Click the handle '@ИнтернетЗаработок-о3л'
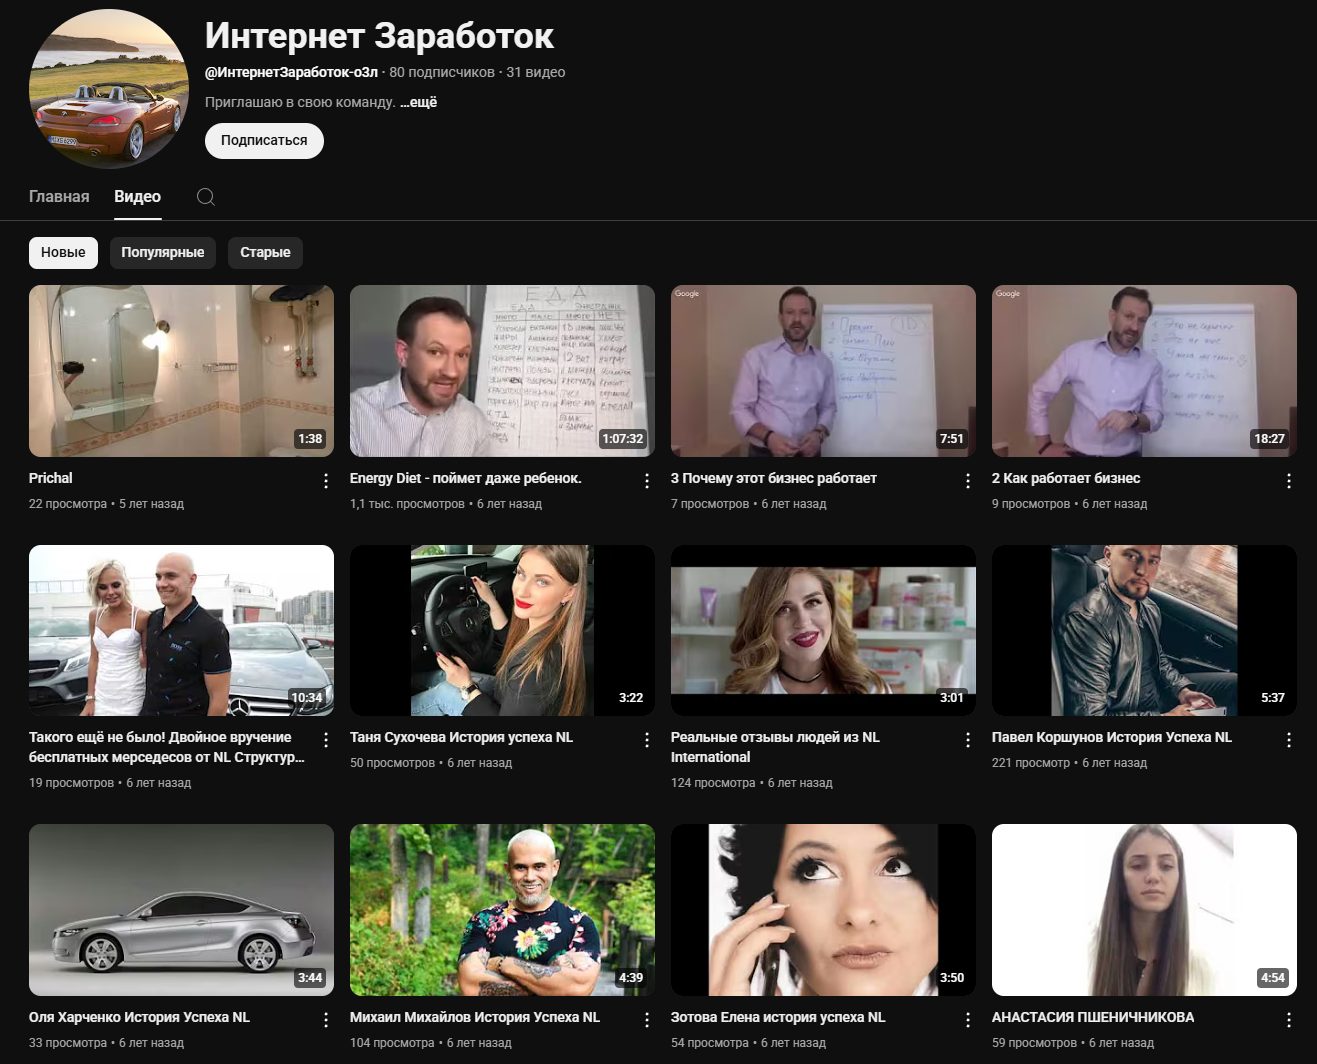The image size is (1317, 1064). (x=291, y=72)
